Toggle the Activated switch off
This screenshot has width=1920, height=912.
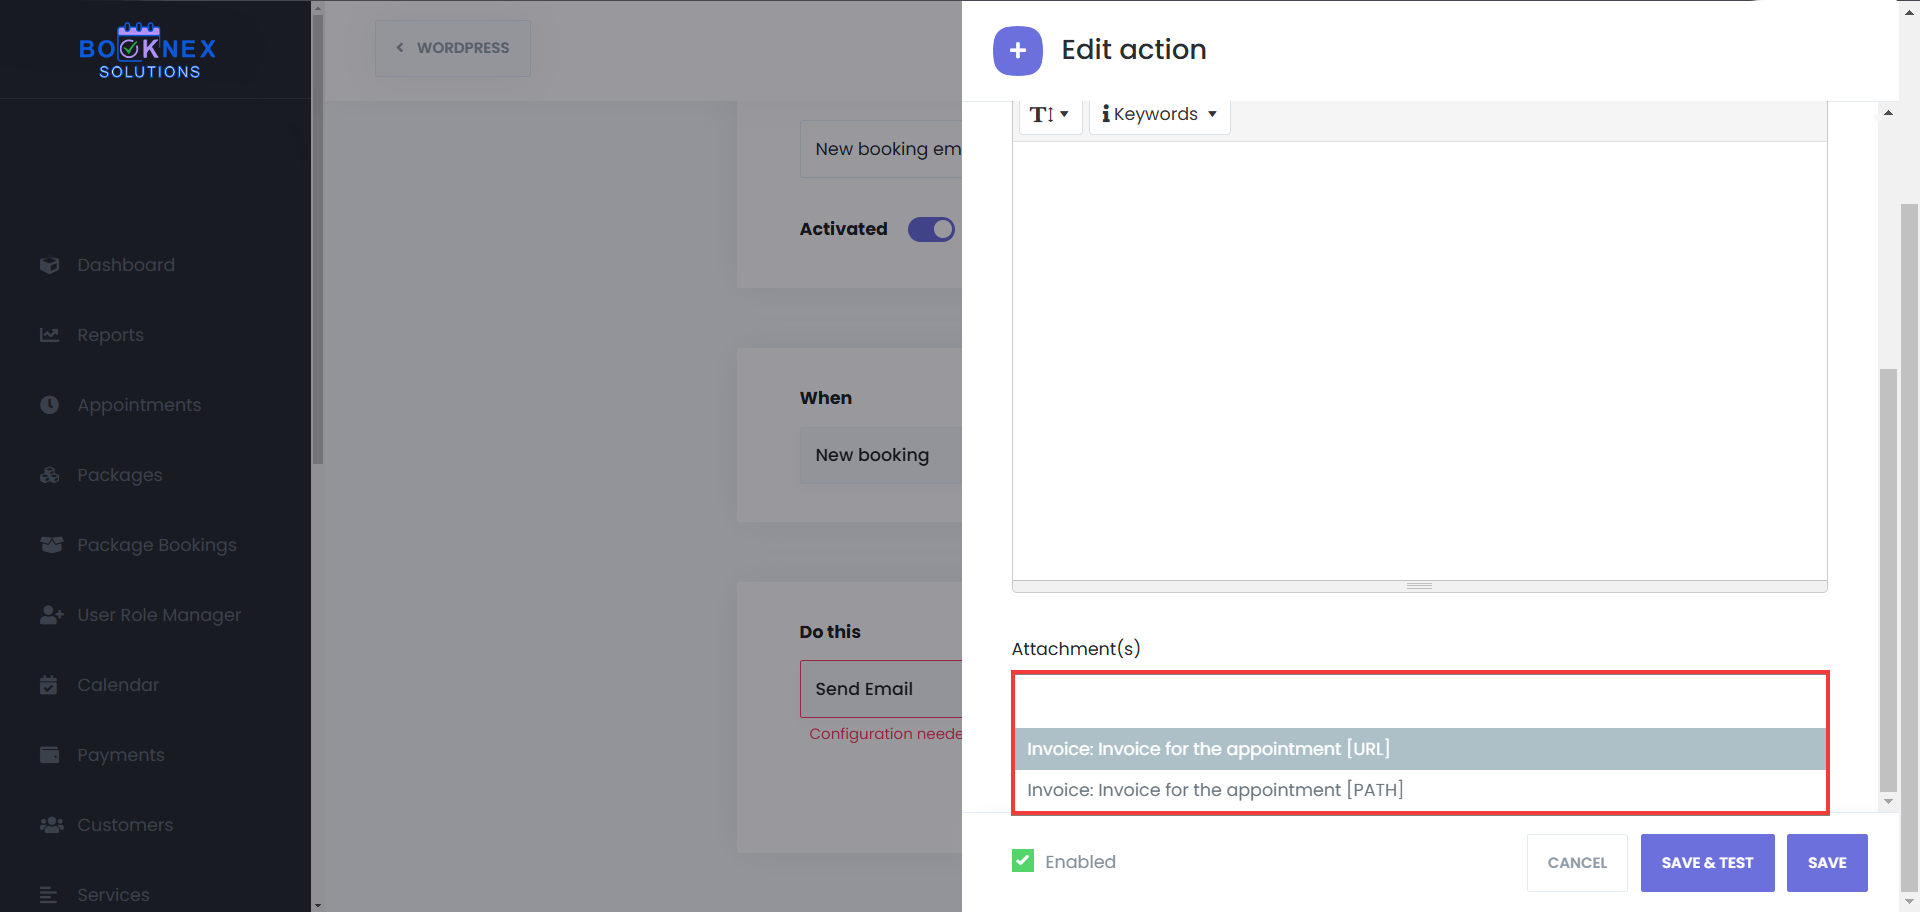point(931,229)
